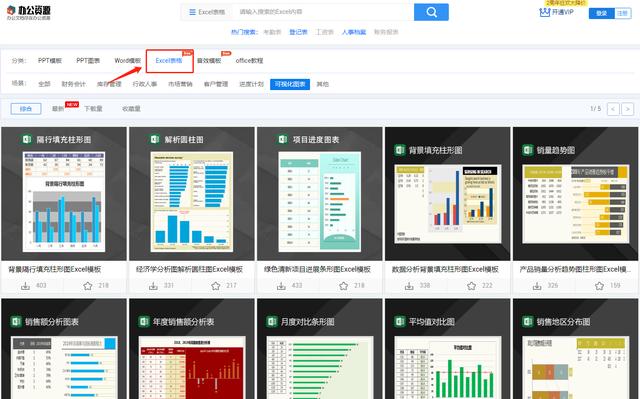Focus the search keyword input box
The image size is (640, 399).
point(322,12)
